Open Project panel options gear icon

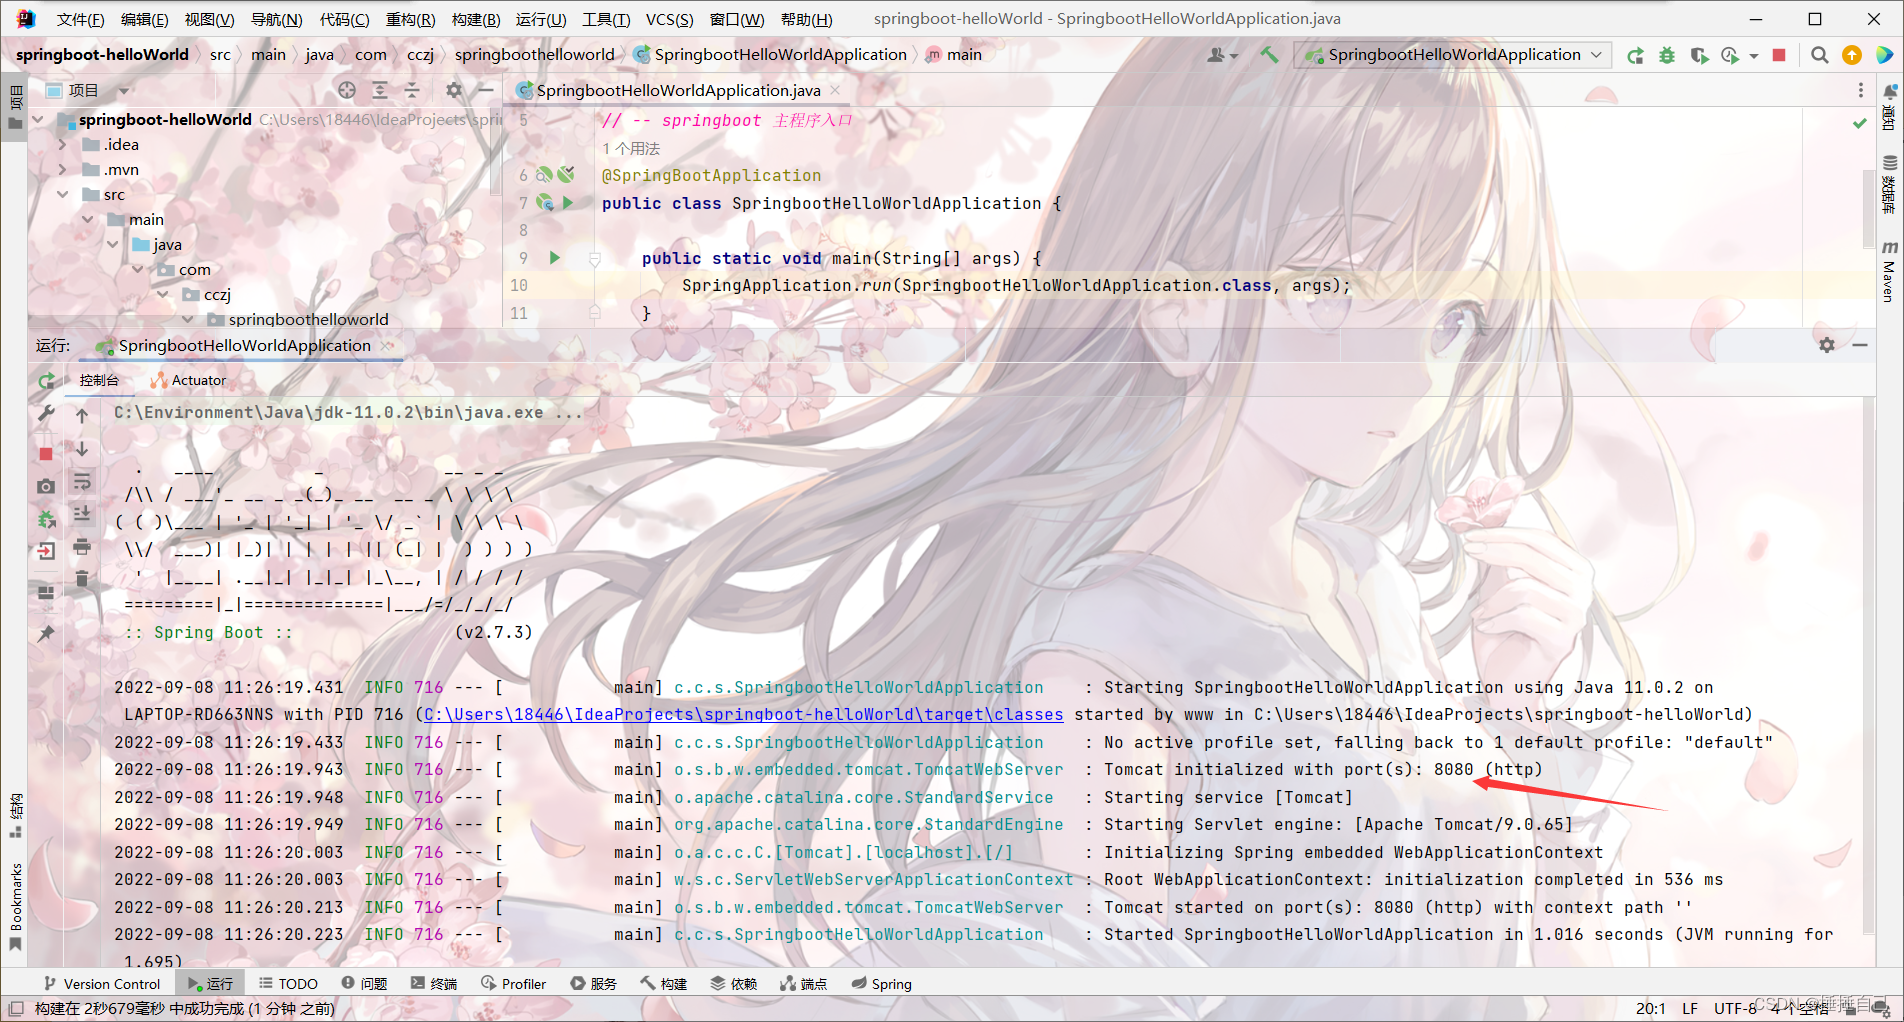pyautogui.click(x=454, y=91)
